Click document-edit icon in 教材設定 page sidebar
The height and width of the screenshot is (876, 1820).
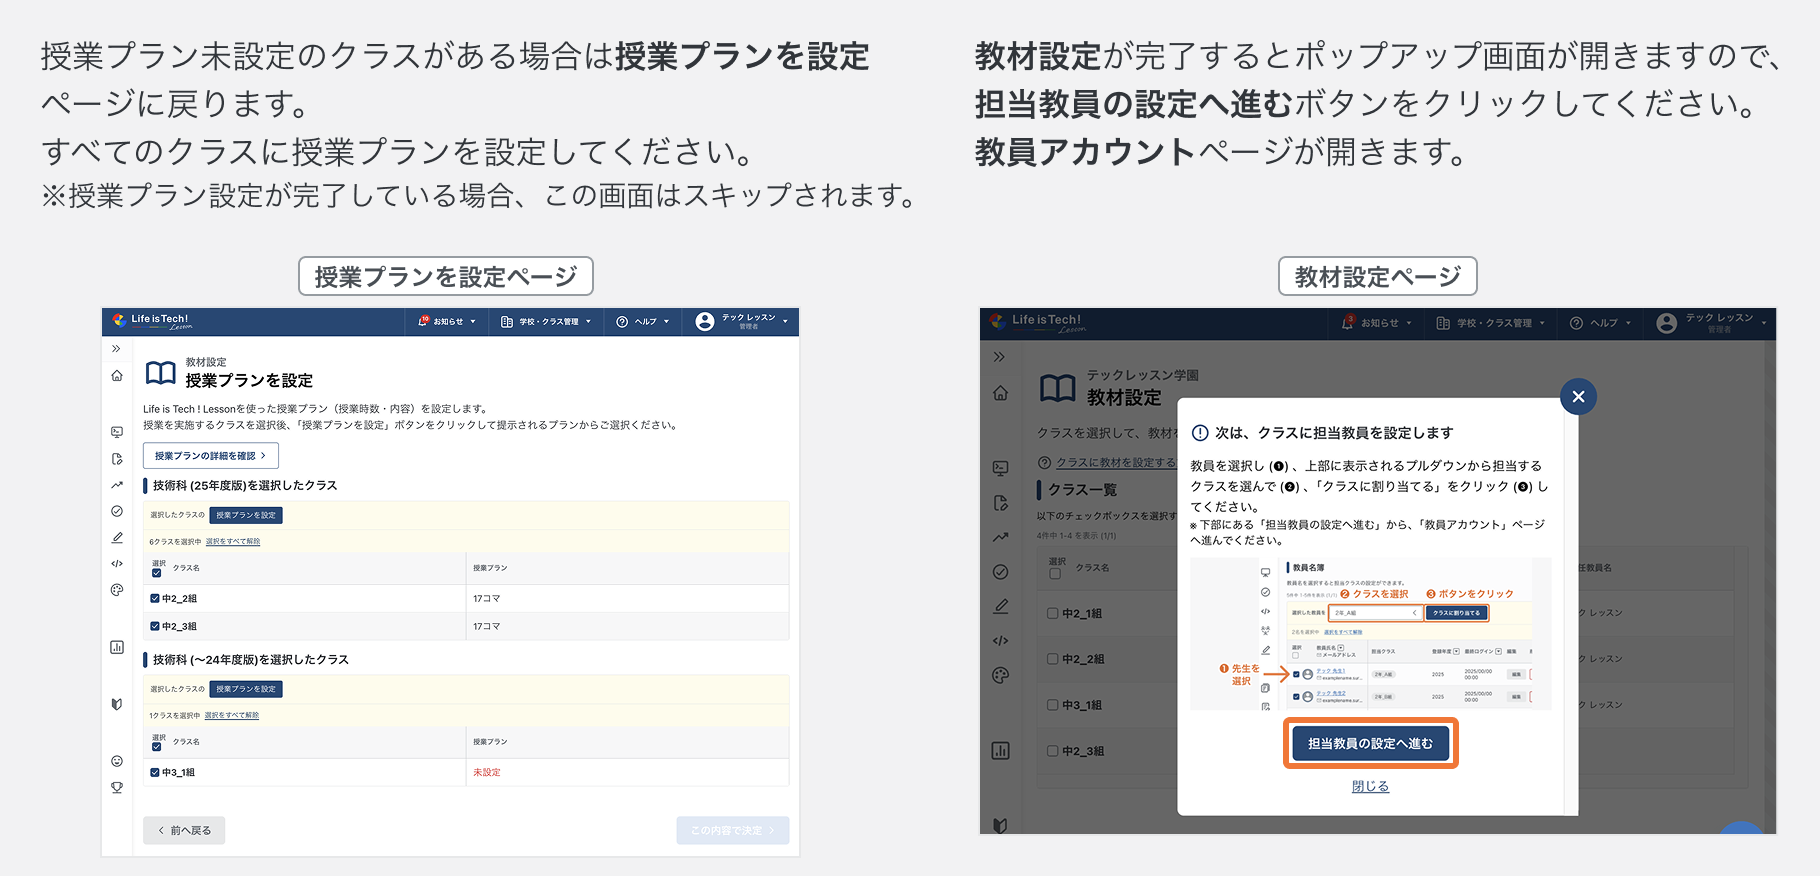tap(1000, 503)
